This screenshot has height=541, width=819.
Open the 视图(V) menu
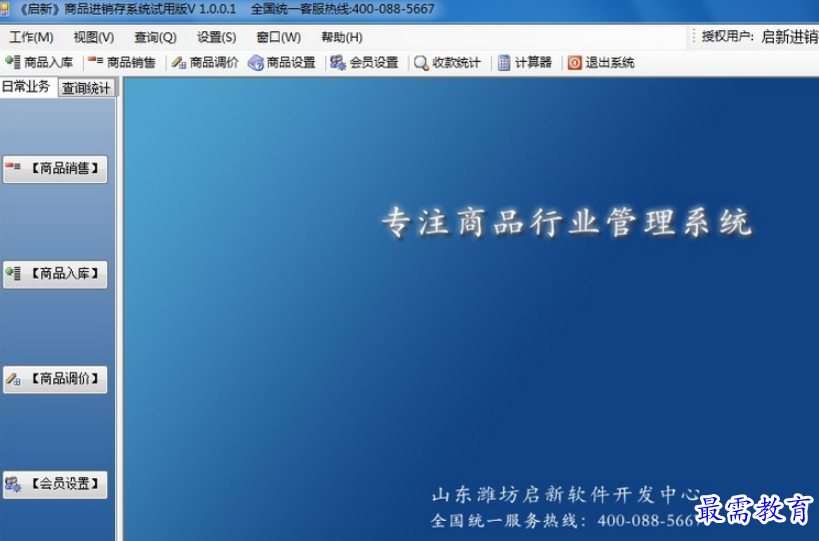tap(93, 37)
